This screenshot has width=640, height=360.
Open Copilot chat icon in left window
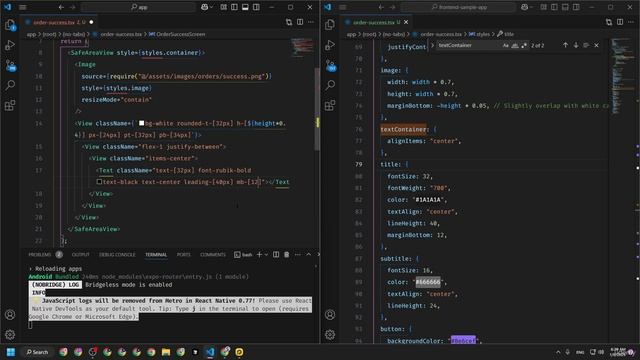(x=204, y=7)
